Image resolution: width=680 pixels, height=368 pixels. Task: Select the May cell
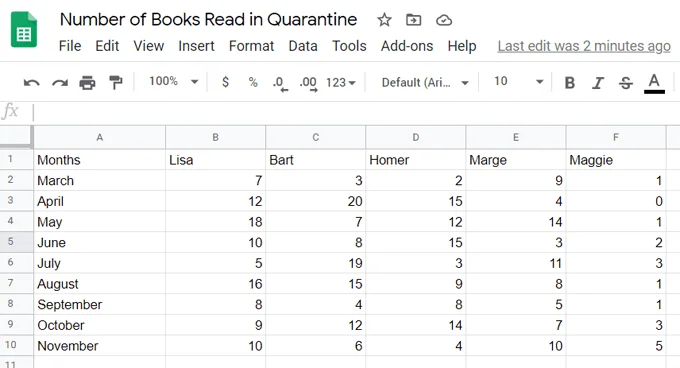click(x=99, y=221)
